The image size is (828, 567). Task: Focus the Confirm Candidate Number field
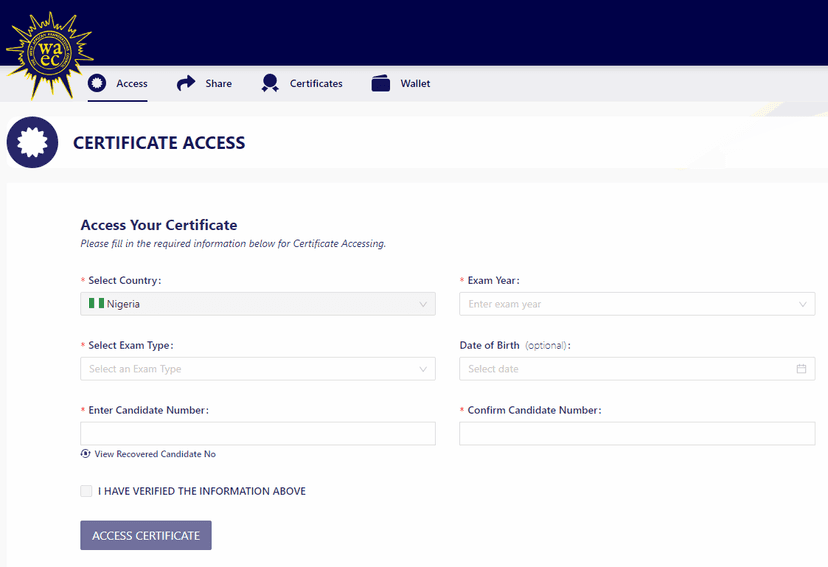637,433
